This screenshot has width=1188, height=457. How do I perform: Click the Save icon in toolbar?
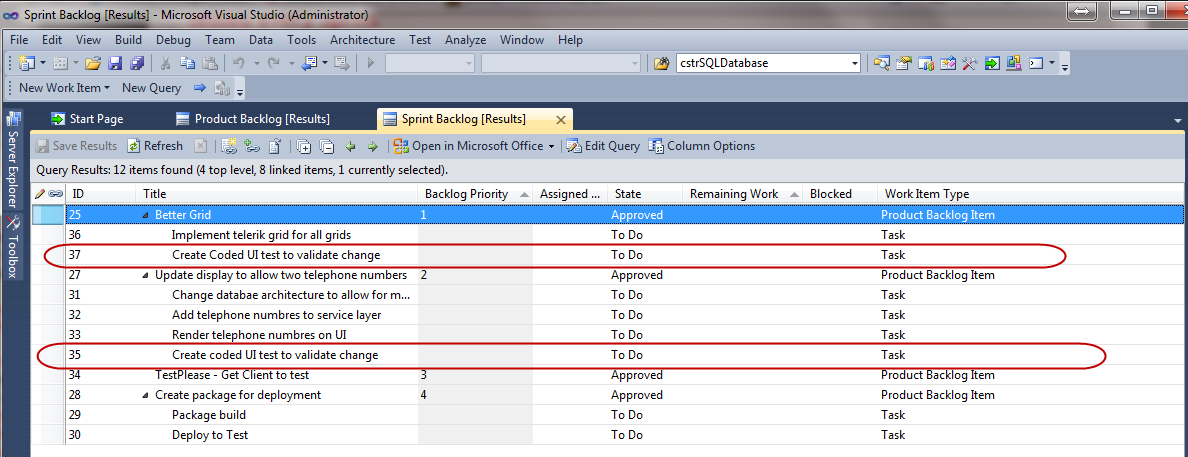tap(114, 63)
